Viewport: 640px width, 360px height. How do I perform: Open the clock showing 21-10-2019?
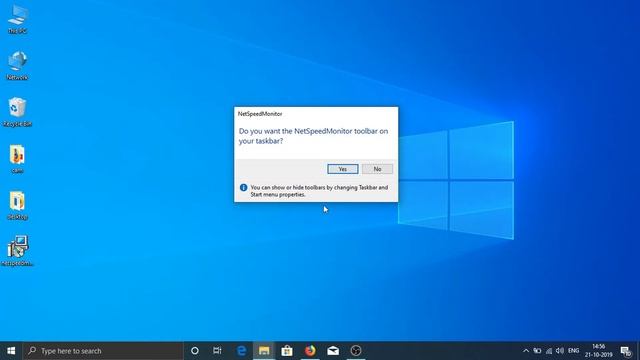[598, 351]
